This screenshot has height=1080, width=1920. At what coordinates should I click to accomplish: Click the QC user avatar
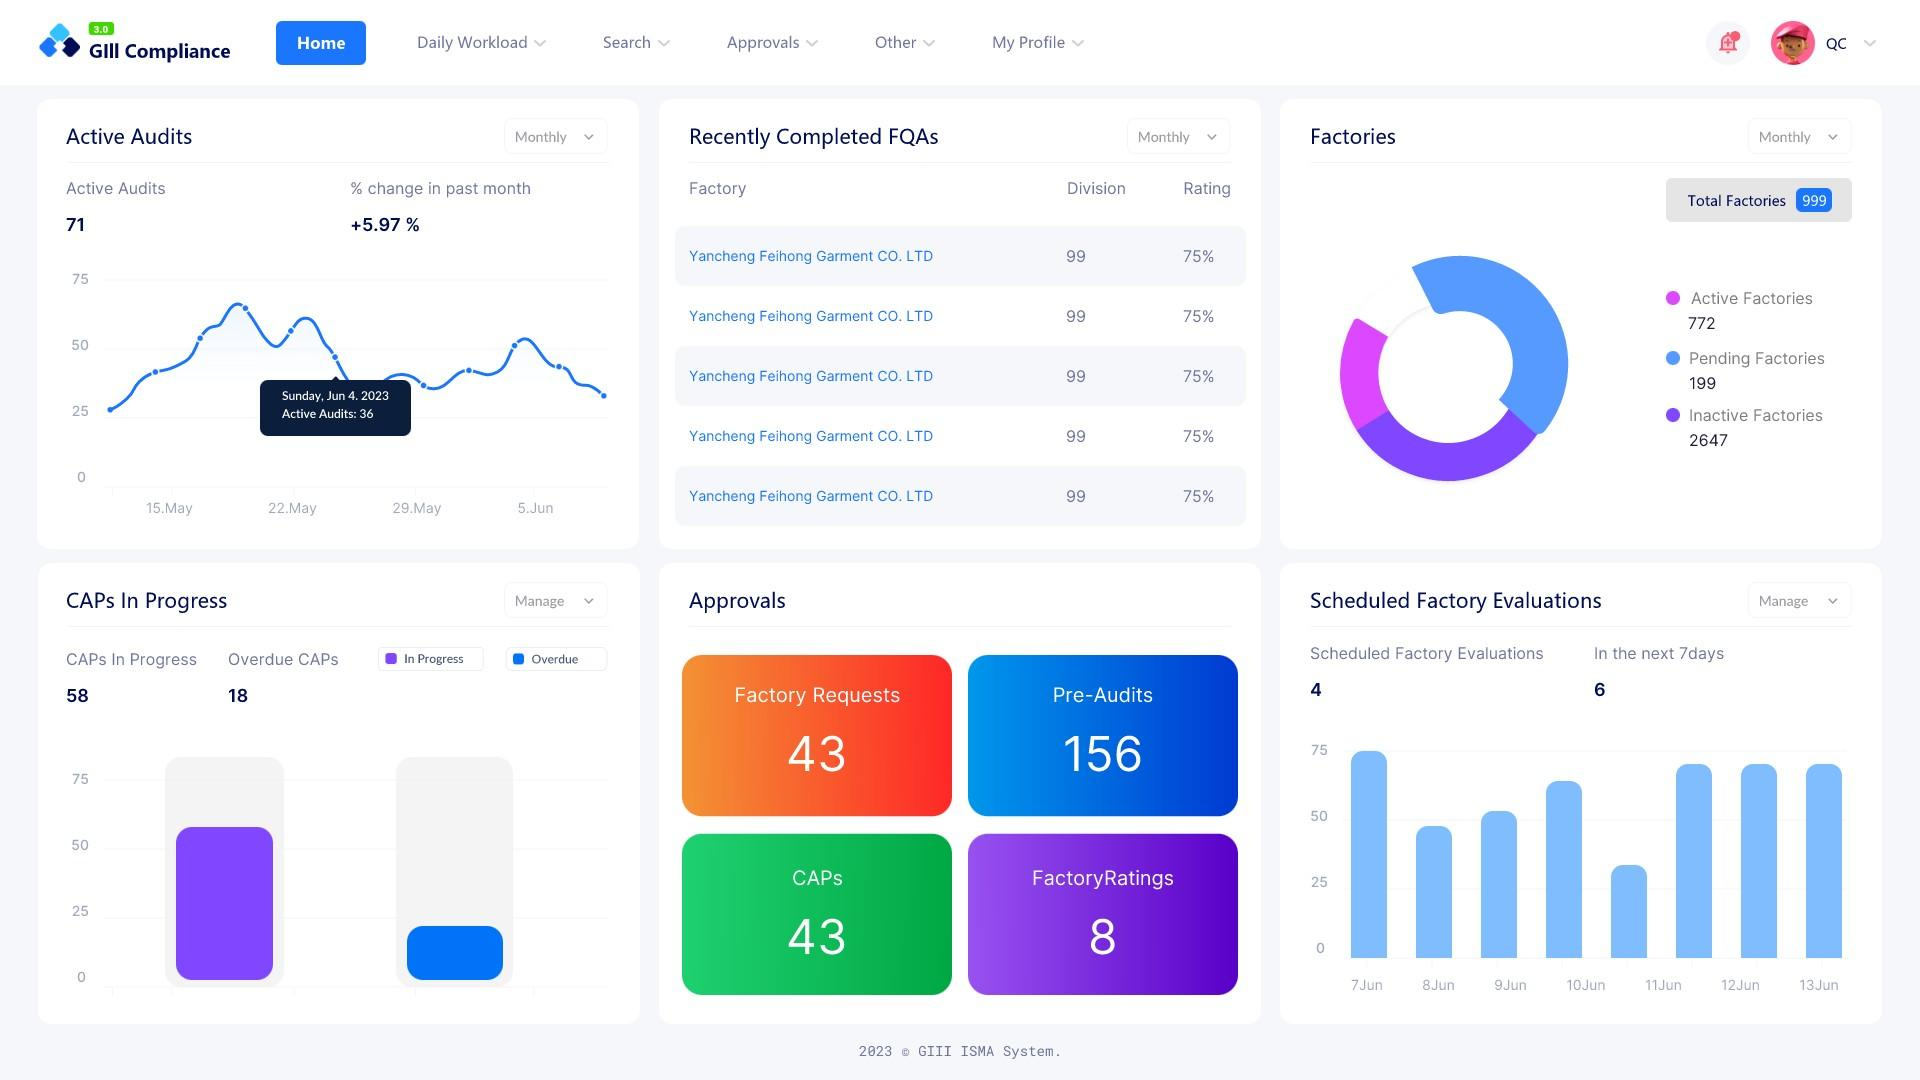click(1792, 43)
